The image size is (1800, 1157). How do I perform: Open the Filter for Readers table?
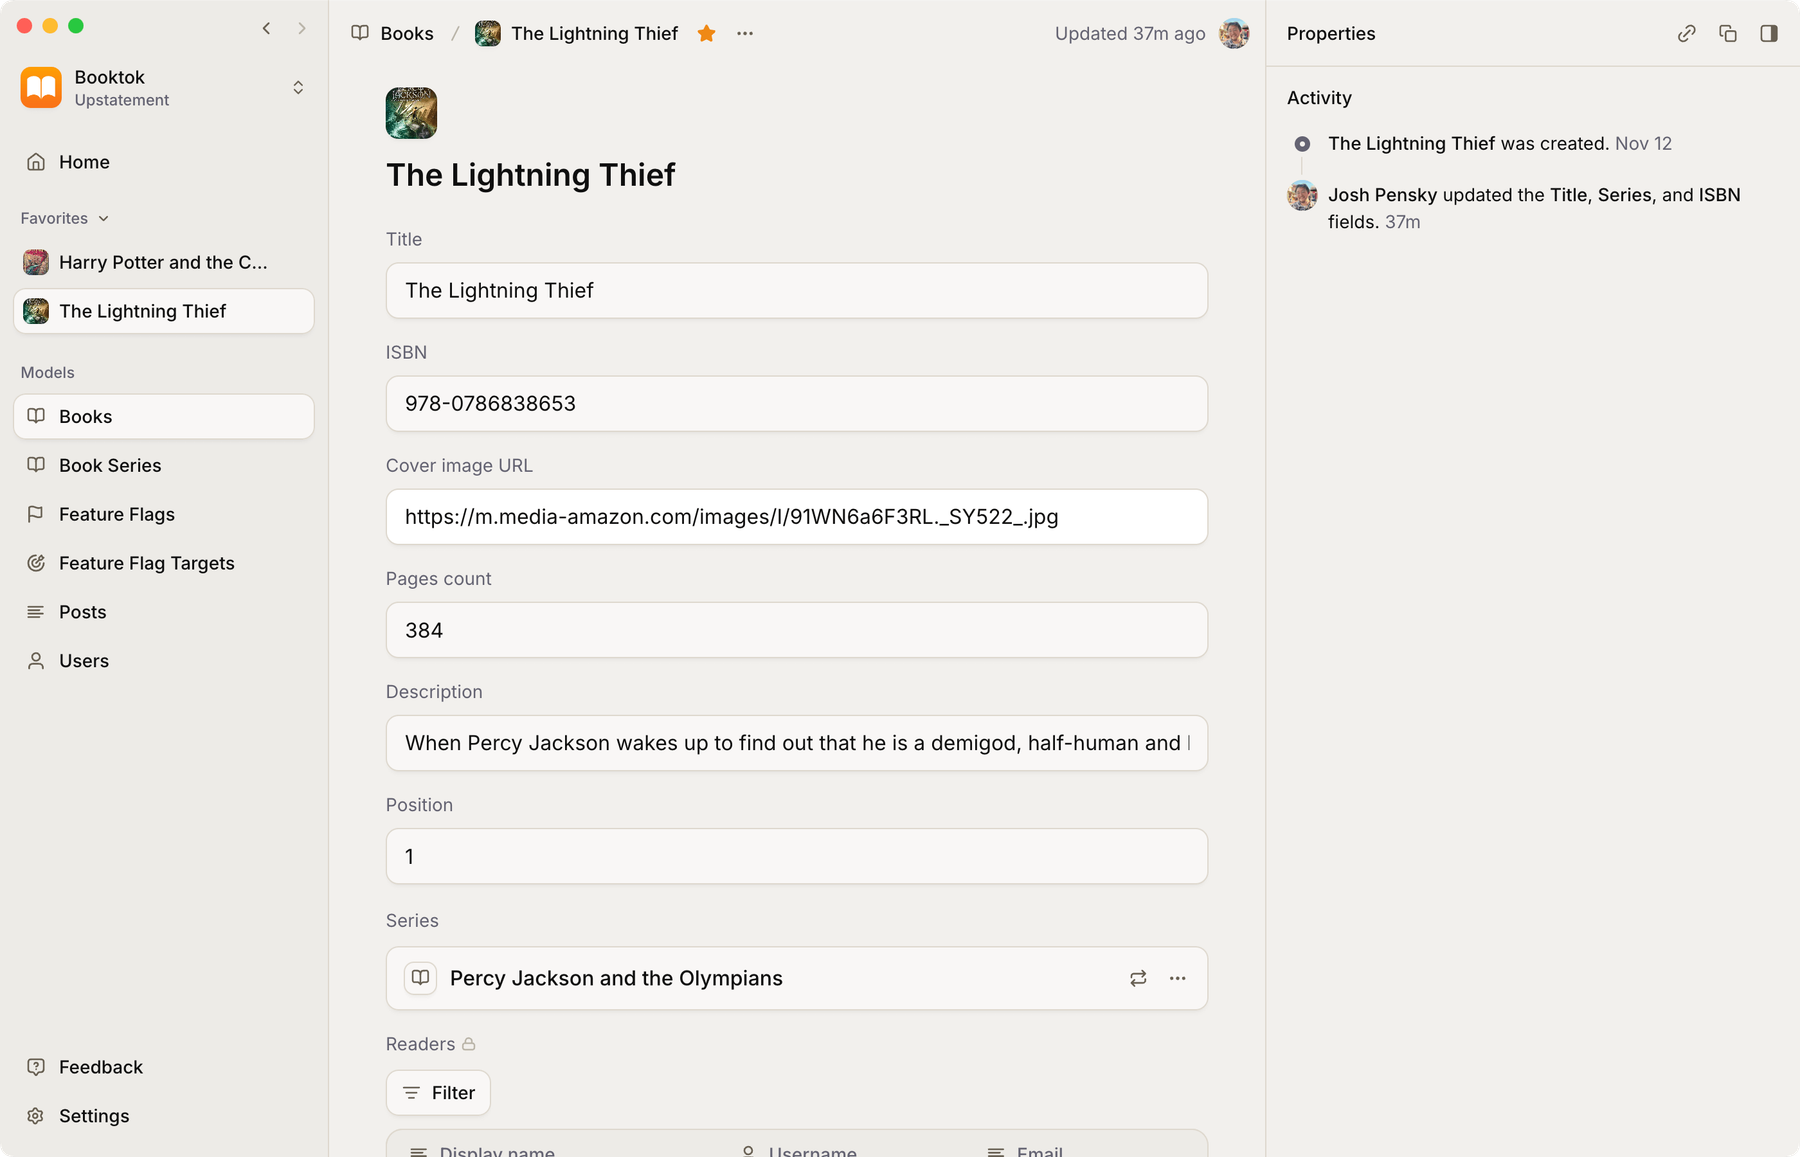pos(438,1092)
